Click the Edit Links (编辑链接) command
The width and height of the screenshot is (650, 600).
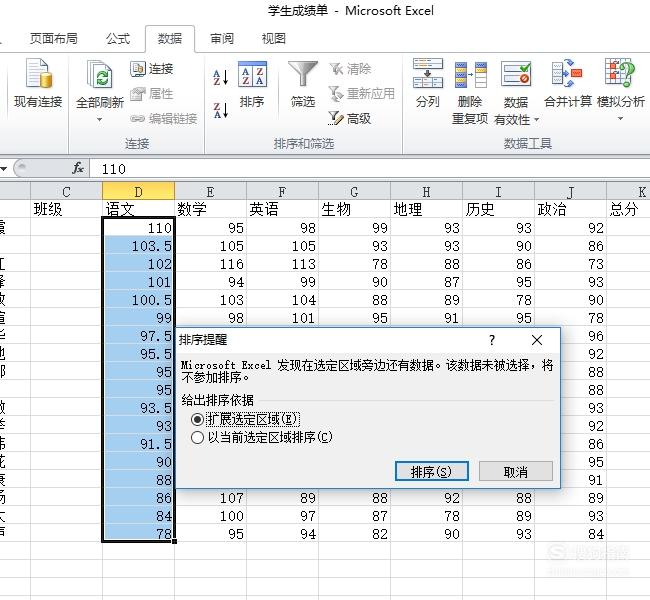pos(164,119)
